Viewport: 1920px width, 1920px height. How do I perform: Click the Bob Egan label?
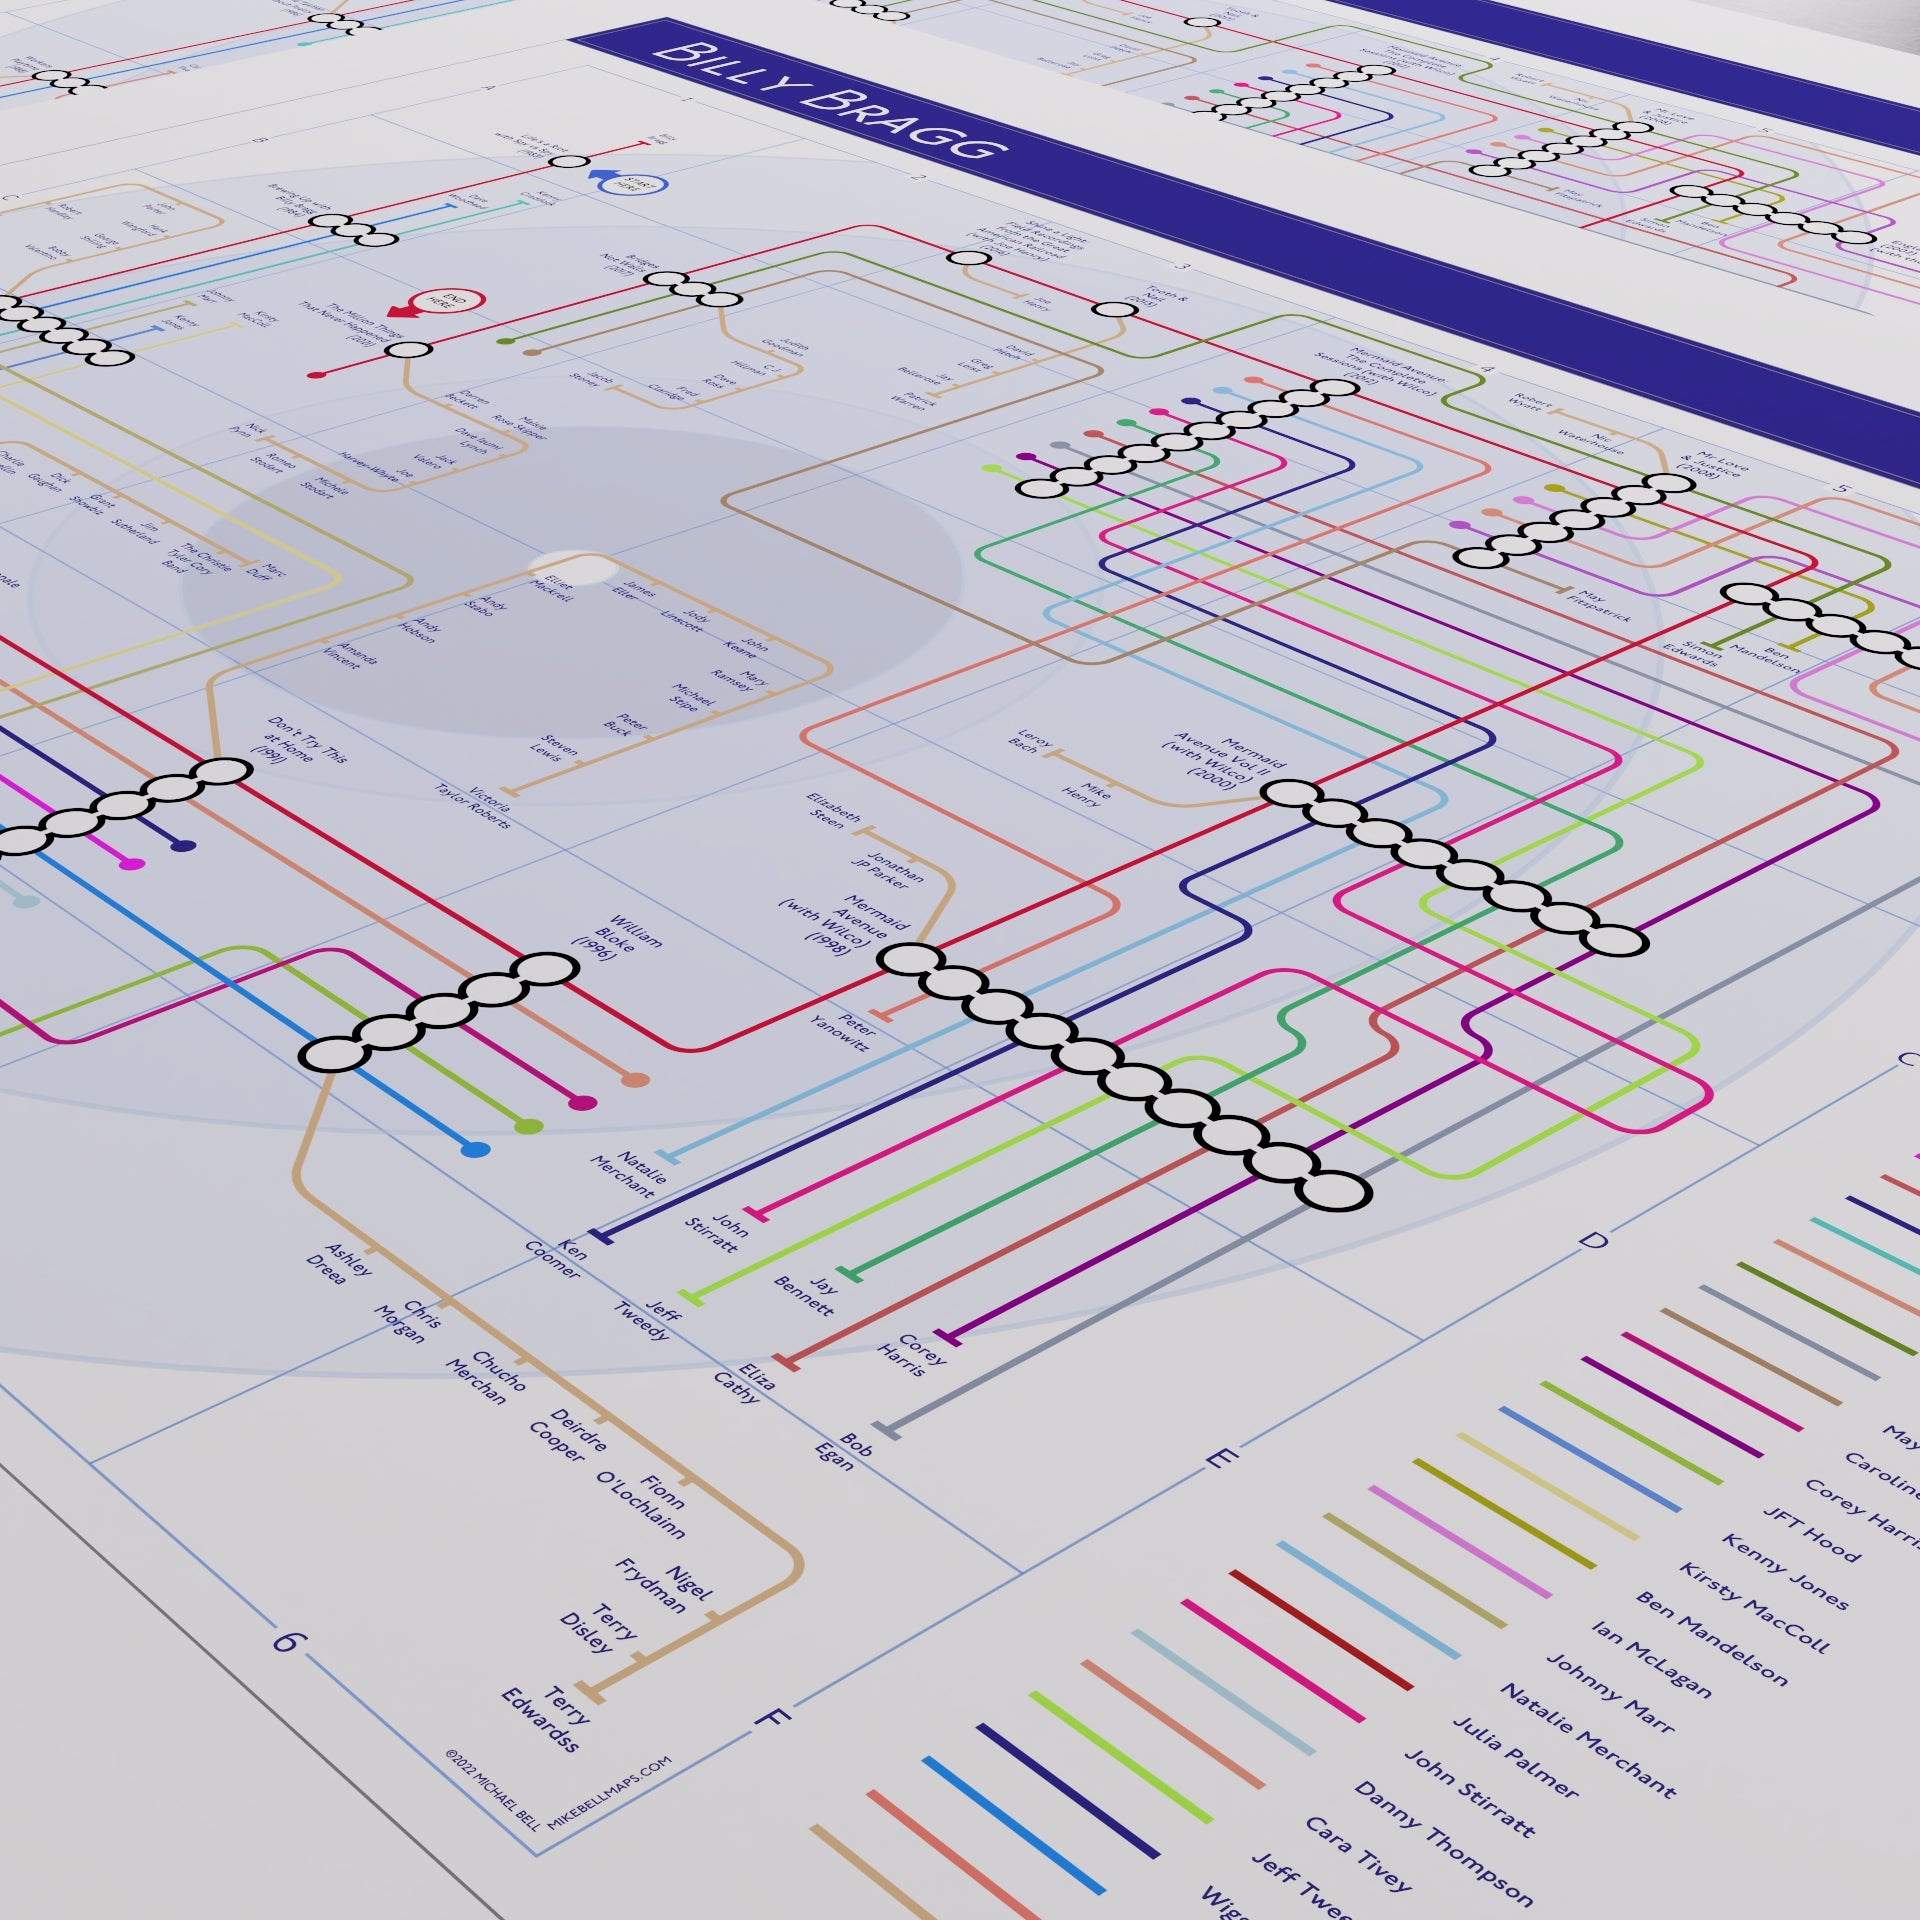click(x=844, y=1451)
